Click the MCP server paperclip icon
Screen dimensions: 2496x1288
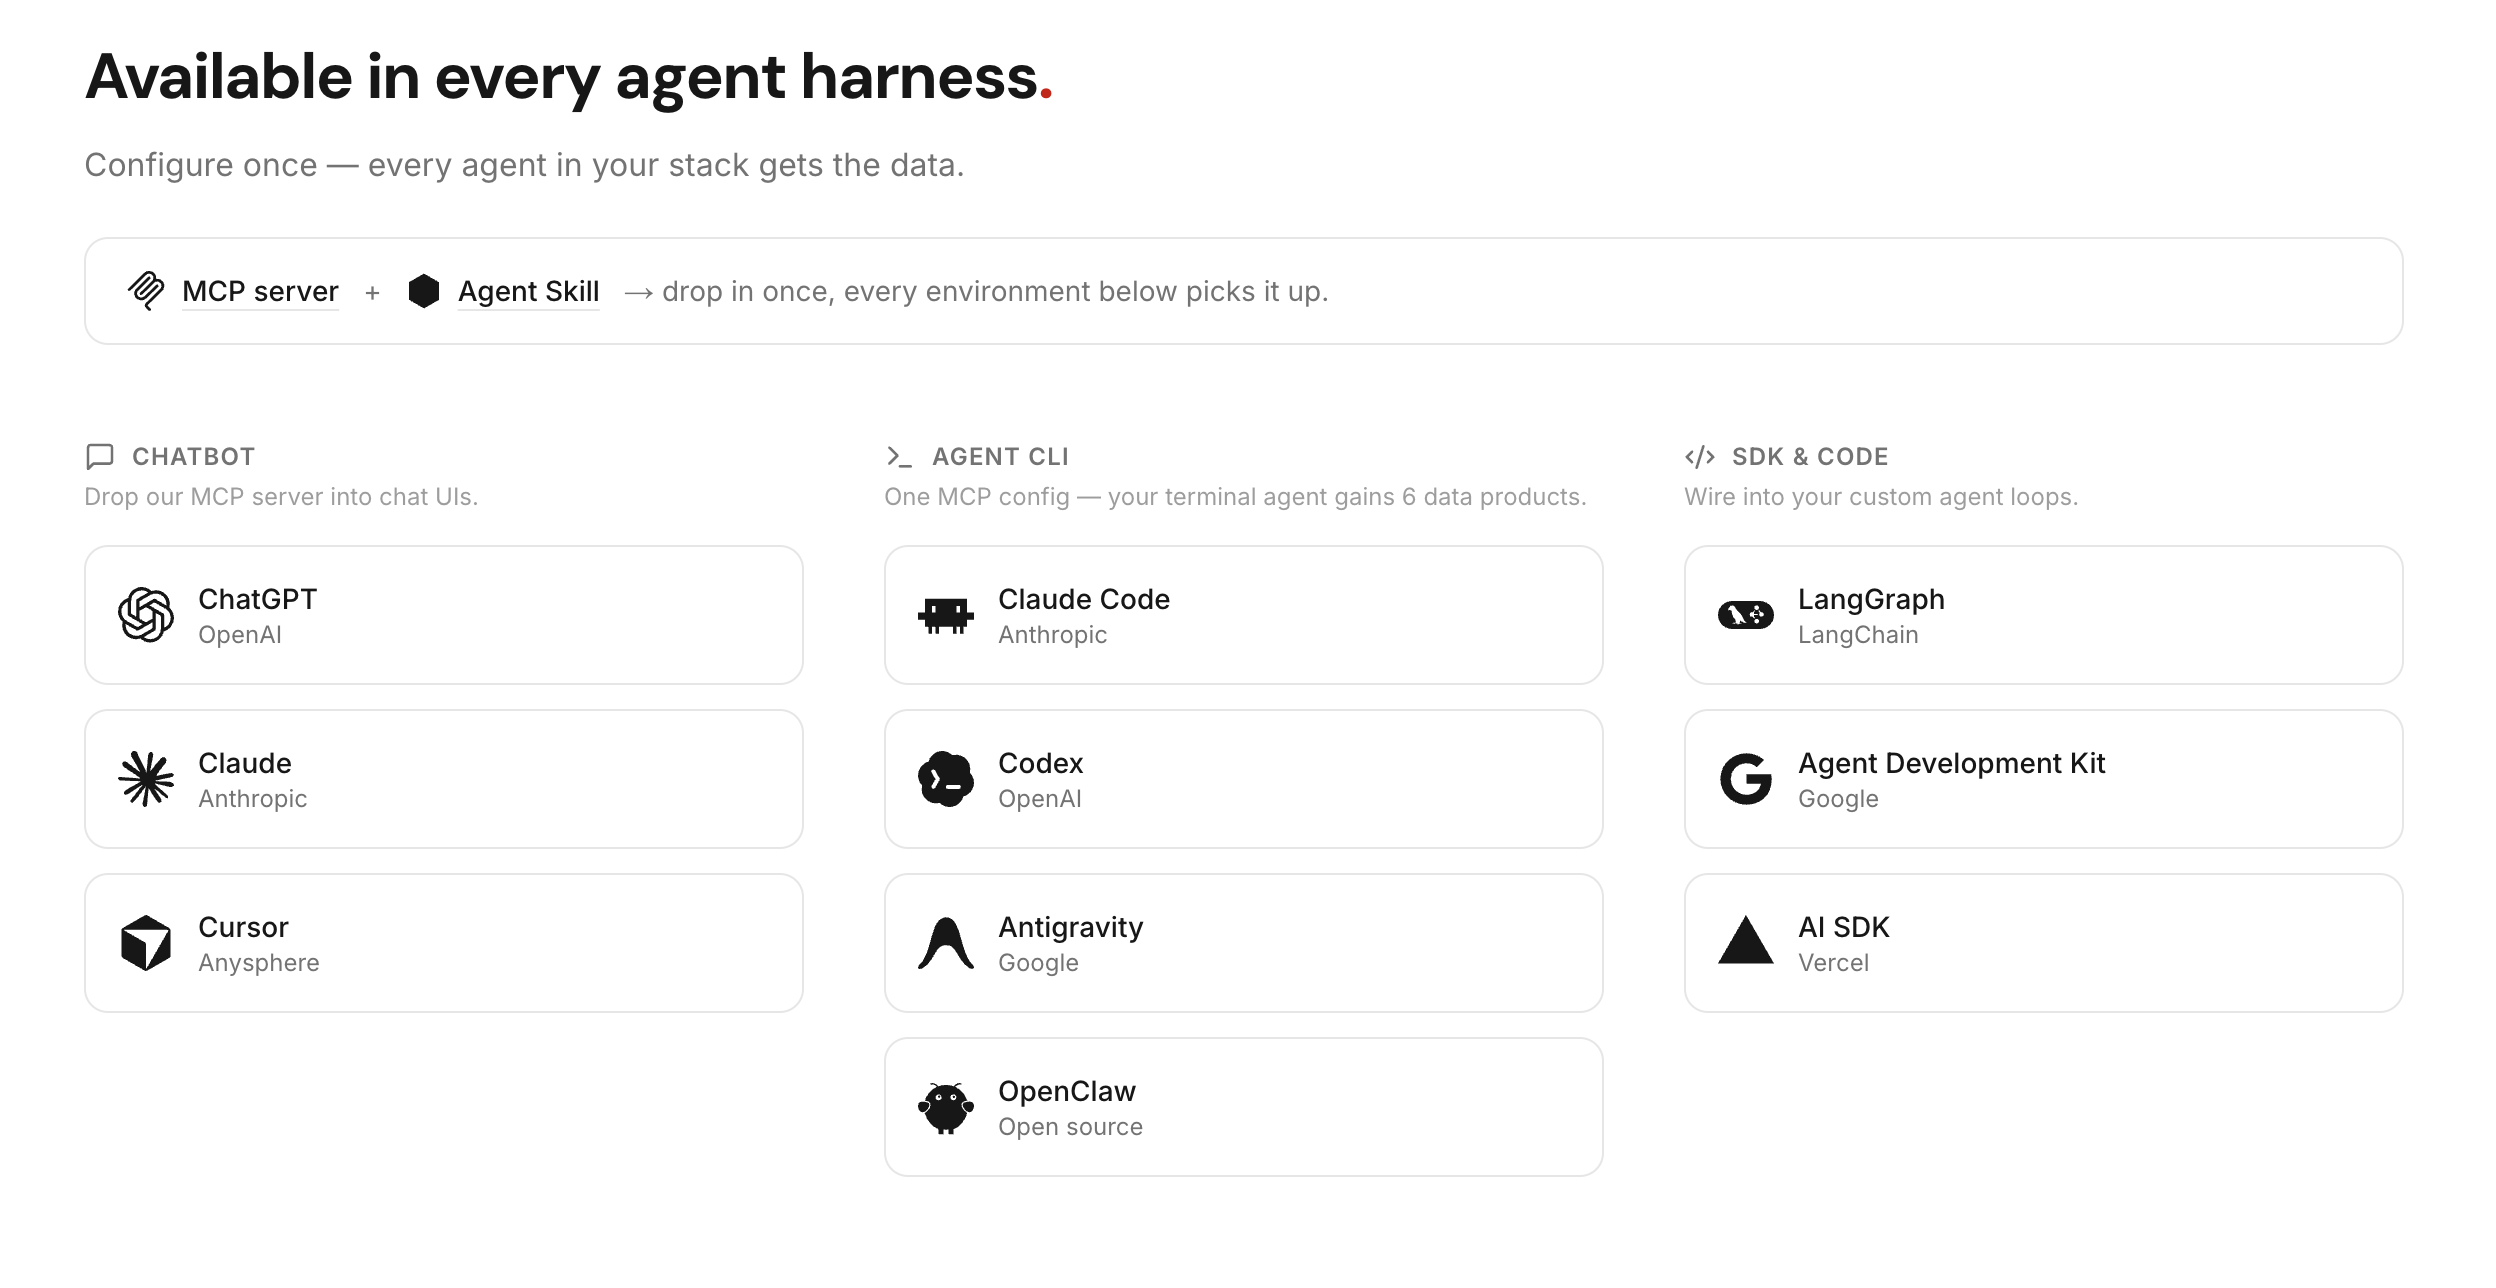tap(146, 291)
